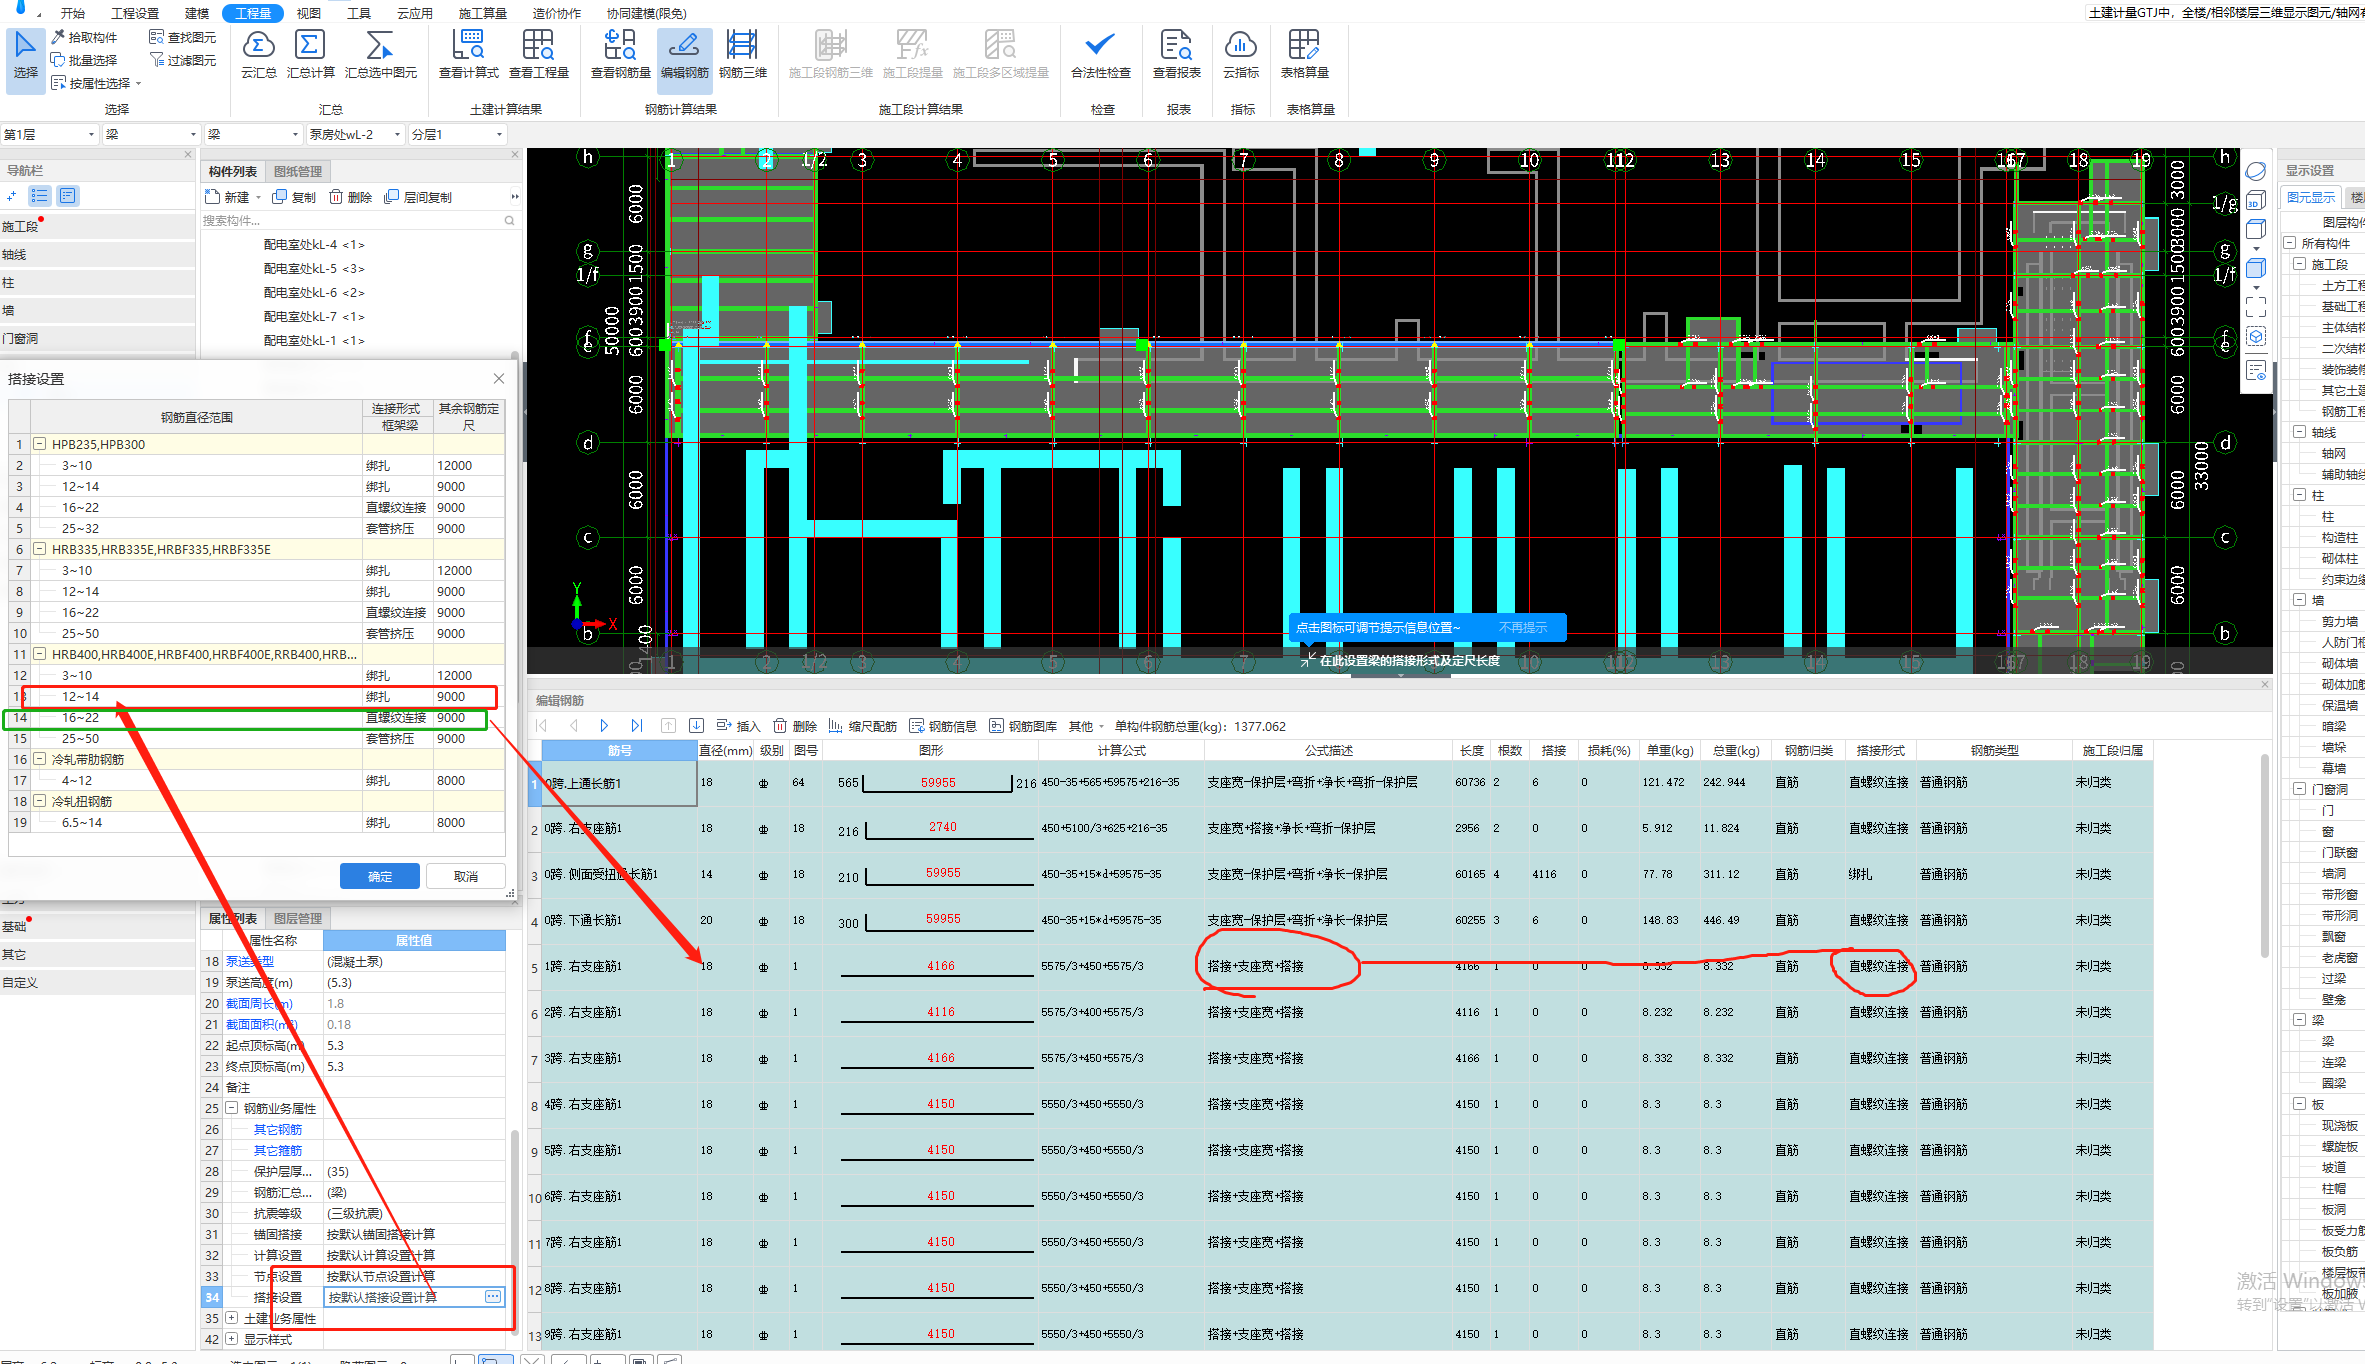Close the 搭接设置 dialog

499,378
